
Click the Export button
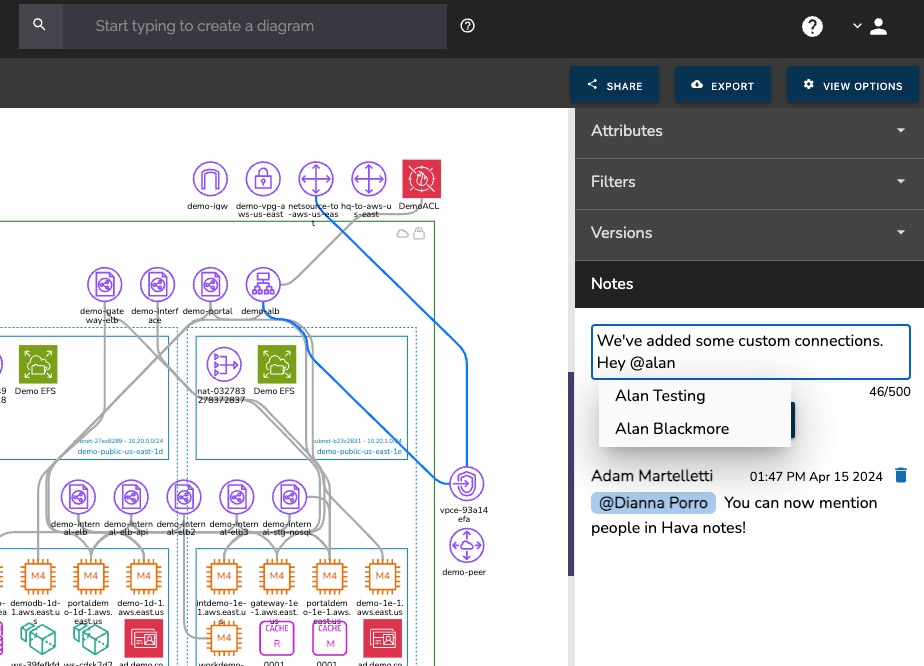point(722,85)
